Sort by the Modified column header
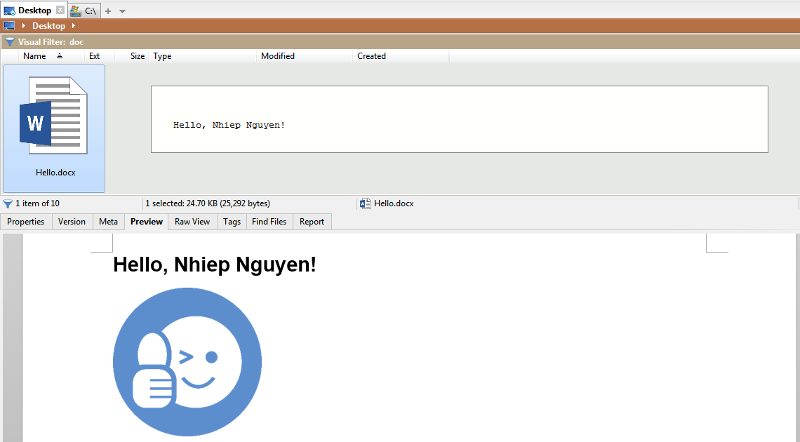Screen dimensions: 800x442 tap(278, 56)
